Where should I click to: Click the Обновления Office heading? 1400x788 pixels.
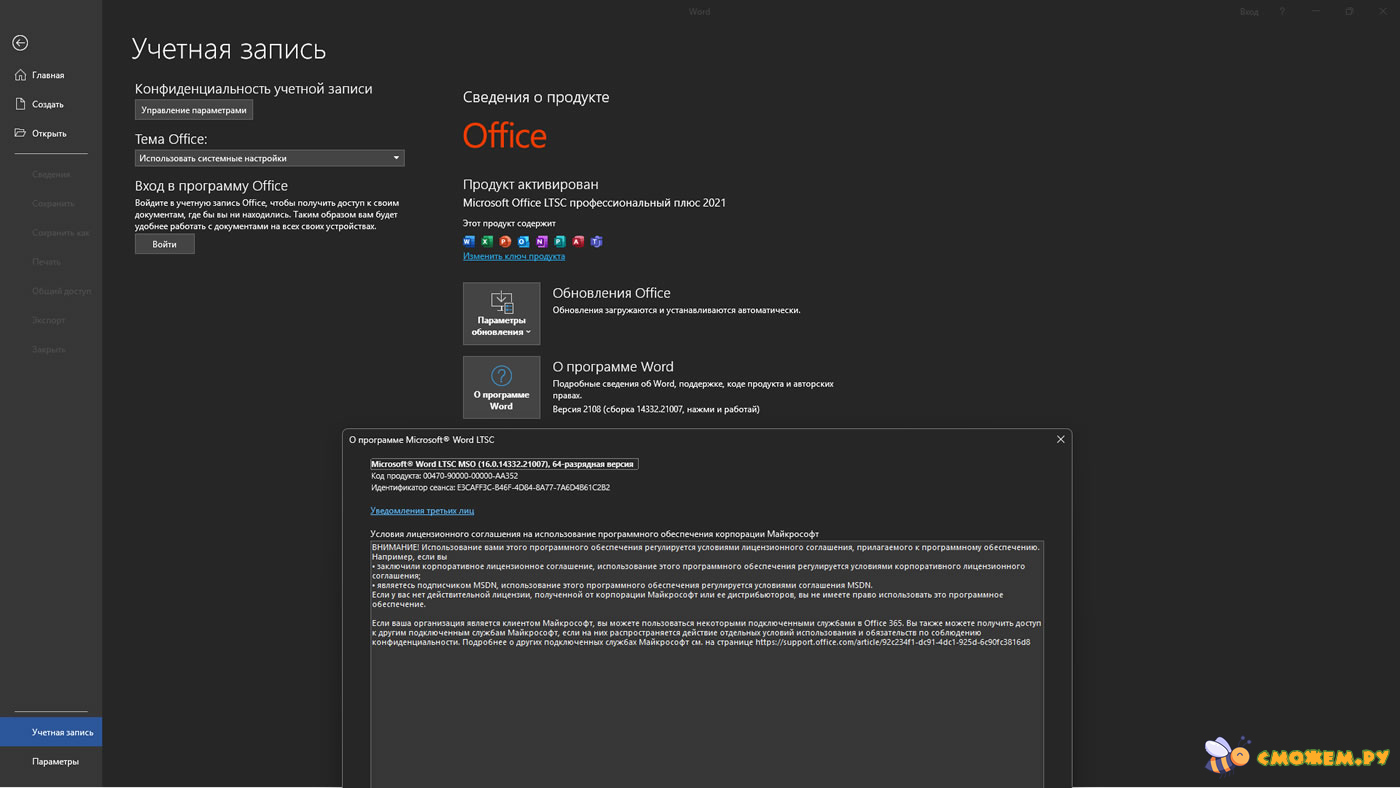click(611, 293)
